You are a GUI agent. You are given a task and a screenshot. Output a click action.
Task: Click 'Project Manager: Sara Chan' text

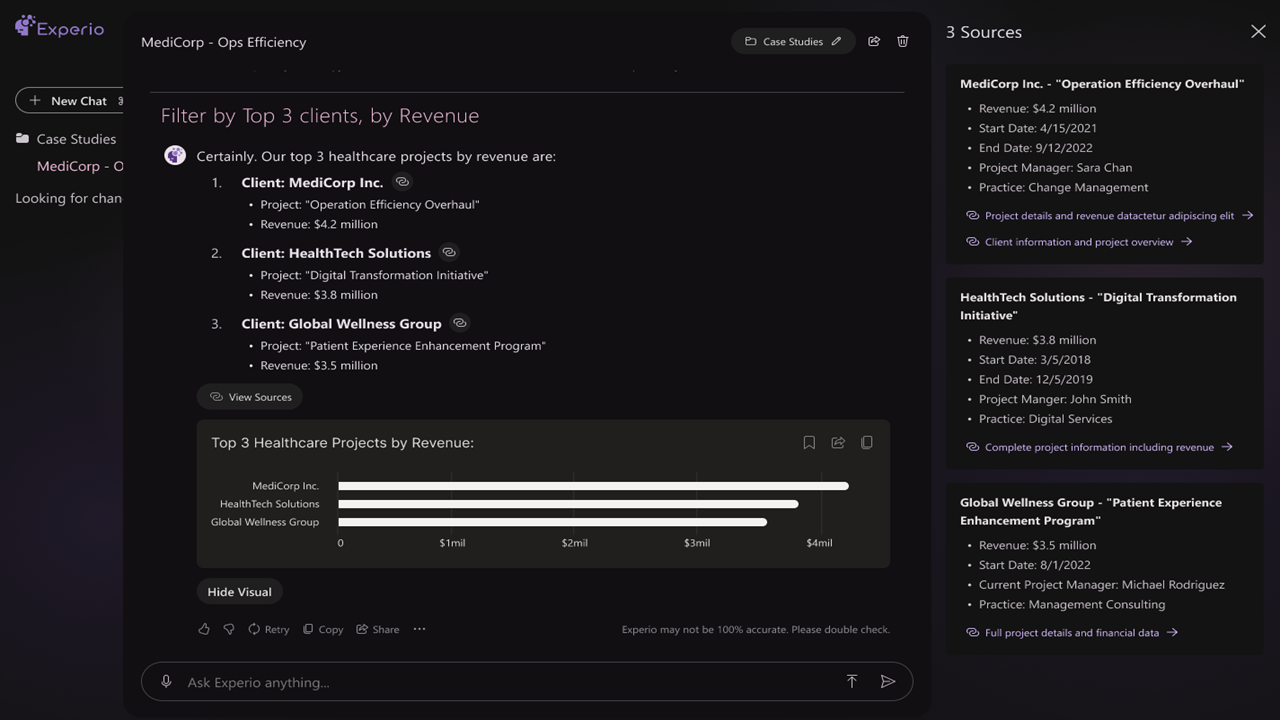(x=1056, y=167)
